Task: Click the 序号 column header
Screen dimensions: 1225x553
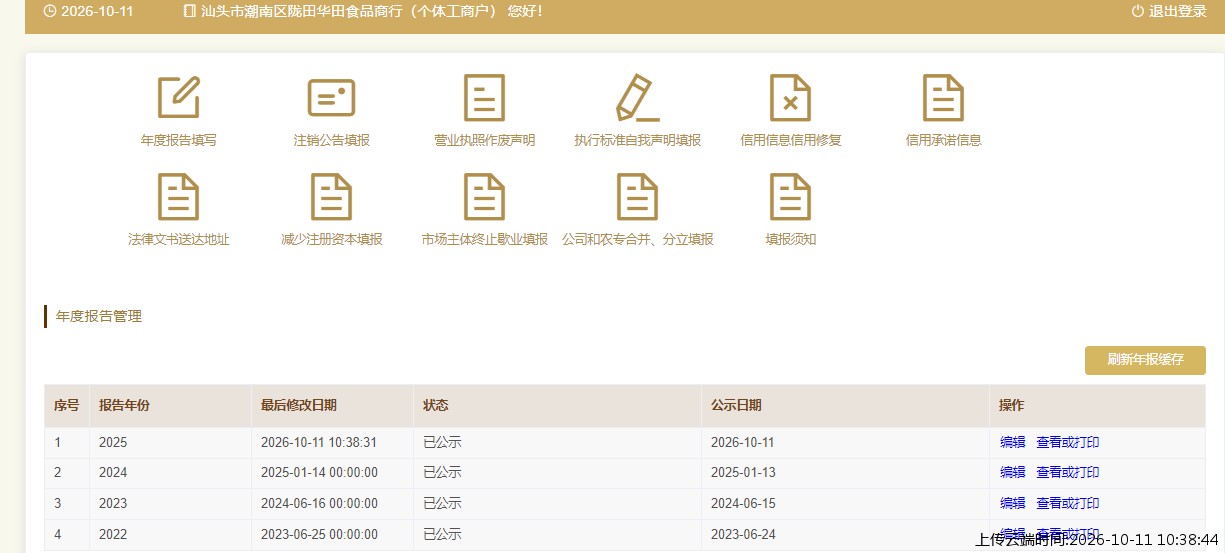Action: [x=66, y=405]
